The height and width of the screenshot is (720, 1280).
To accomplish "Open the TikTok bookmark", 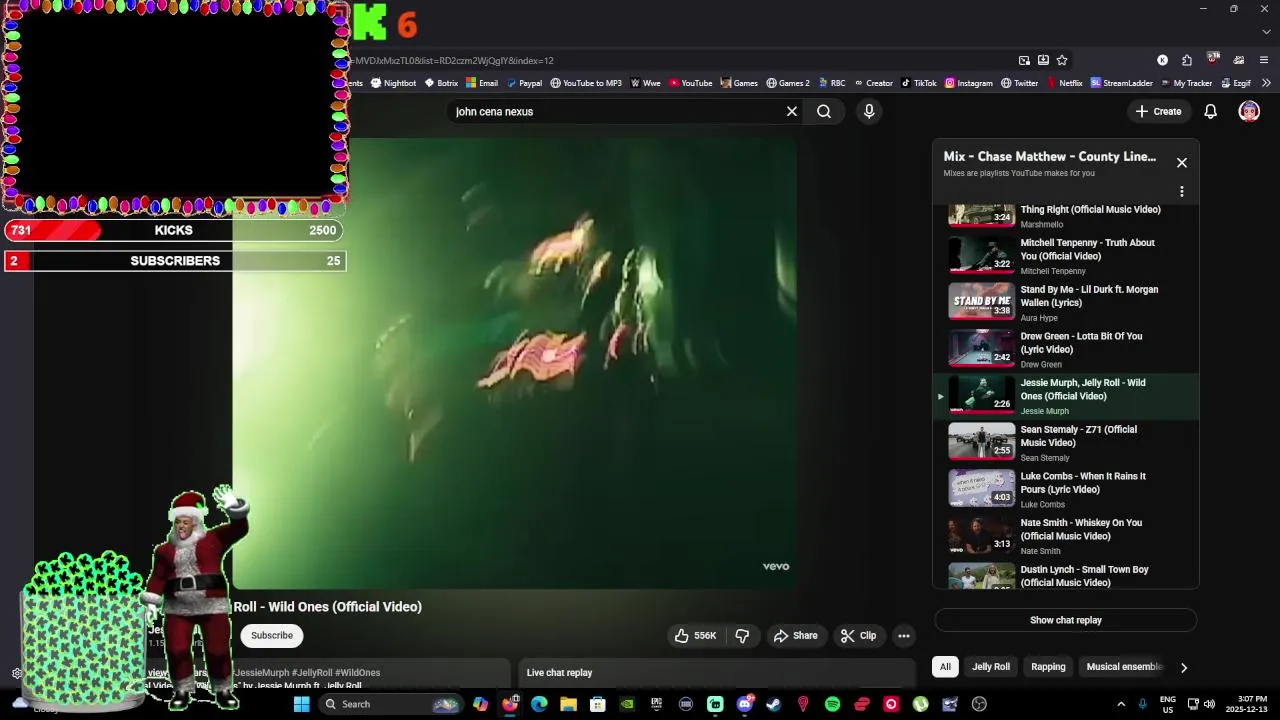I will (x=919, y=83).
